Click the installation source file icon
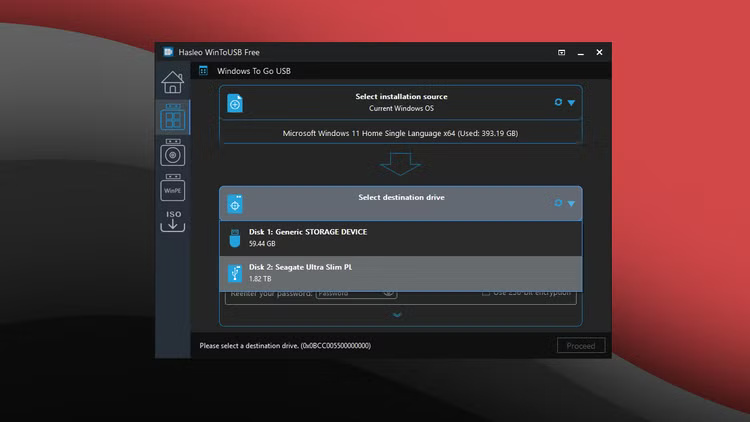750x422 pixels. pos(235,103)
